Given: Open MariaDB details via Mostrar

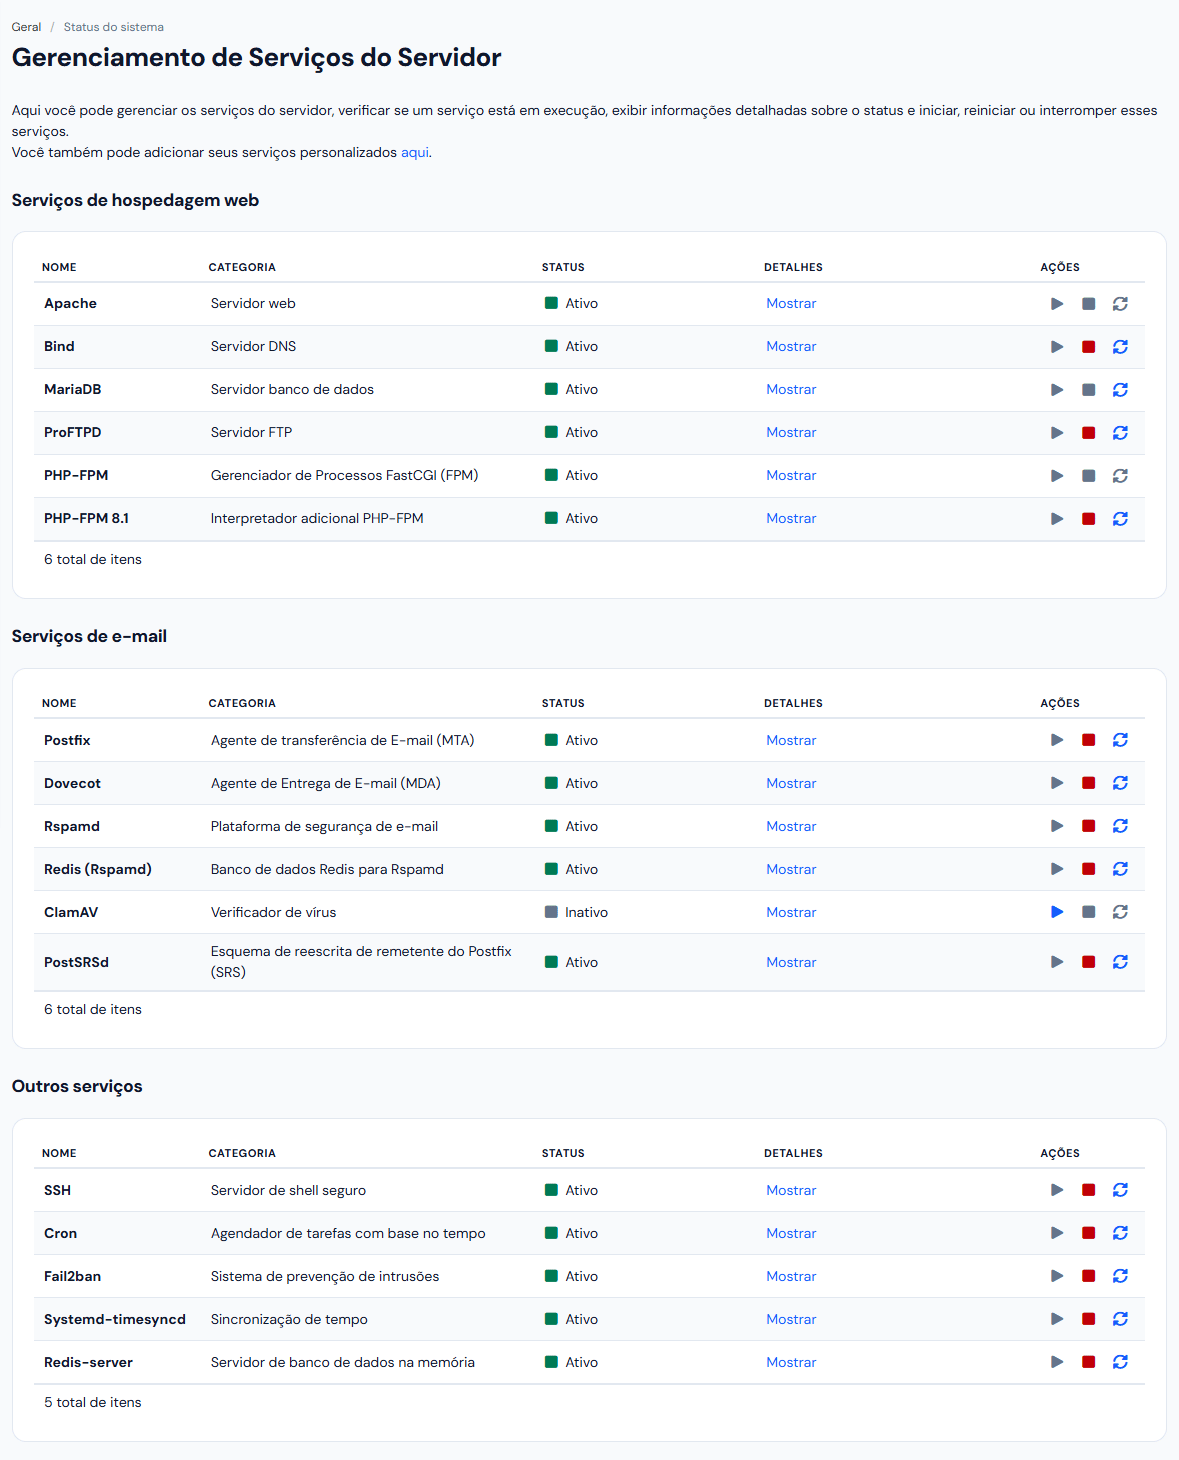Looking at the screenshot, I should pyautogui.click(x=791, y=390).
